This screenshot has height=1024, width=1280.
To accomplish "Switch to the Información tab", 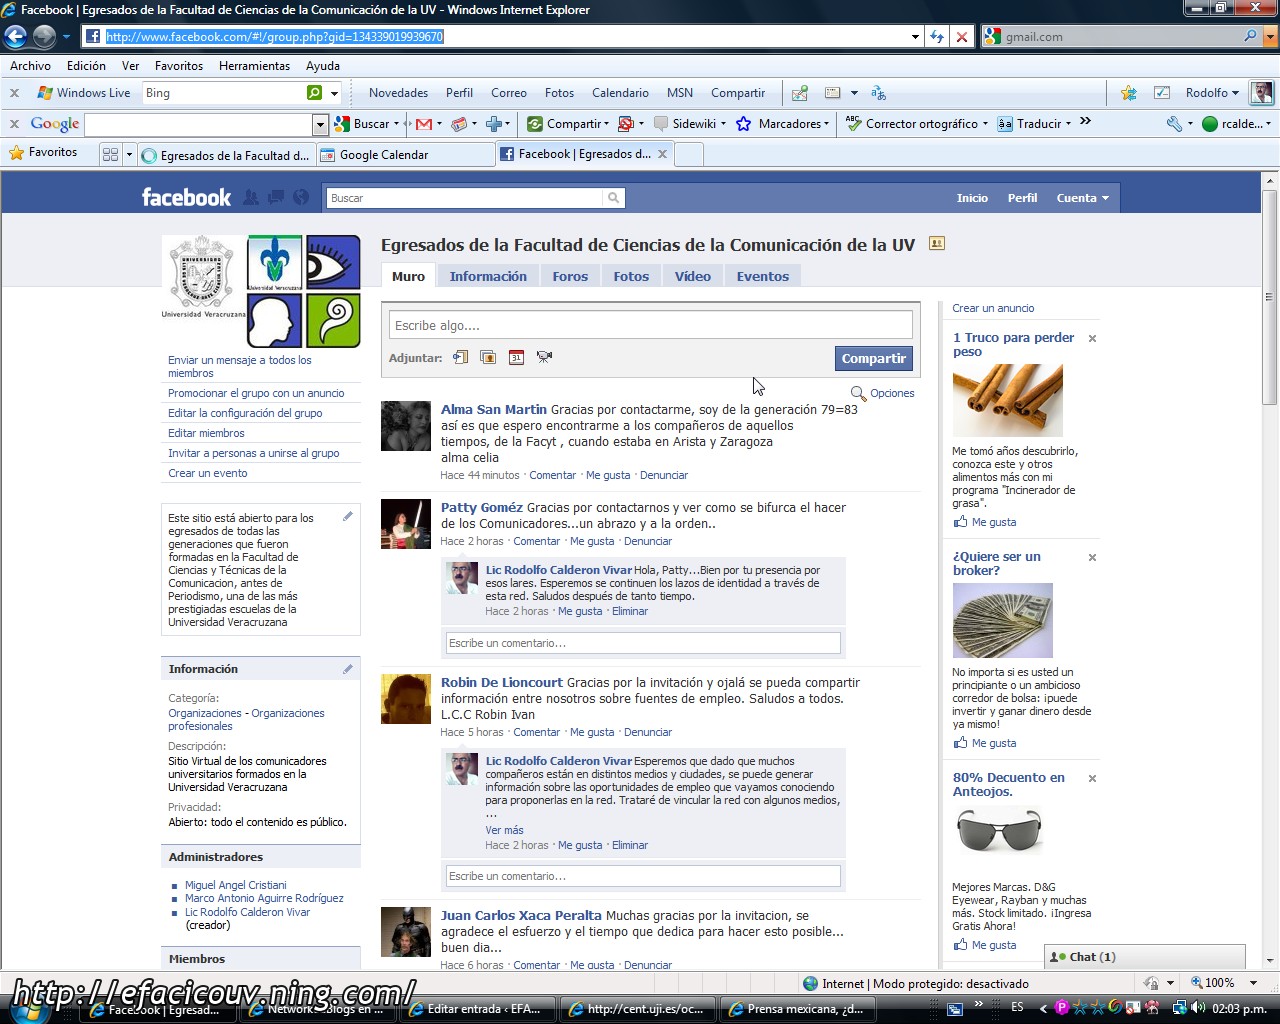I will pos(488,277).
